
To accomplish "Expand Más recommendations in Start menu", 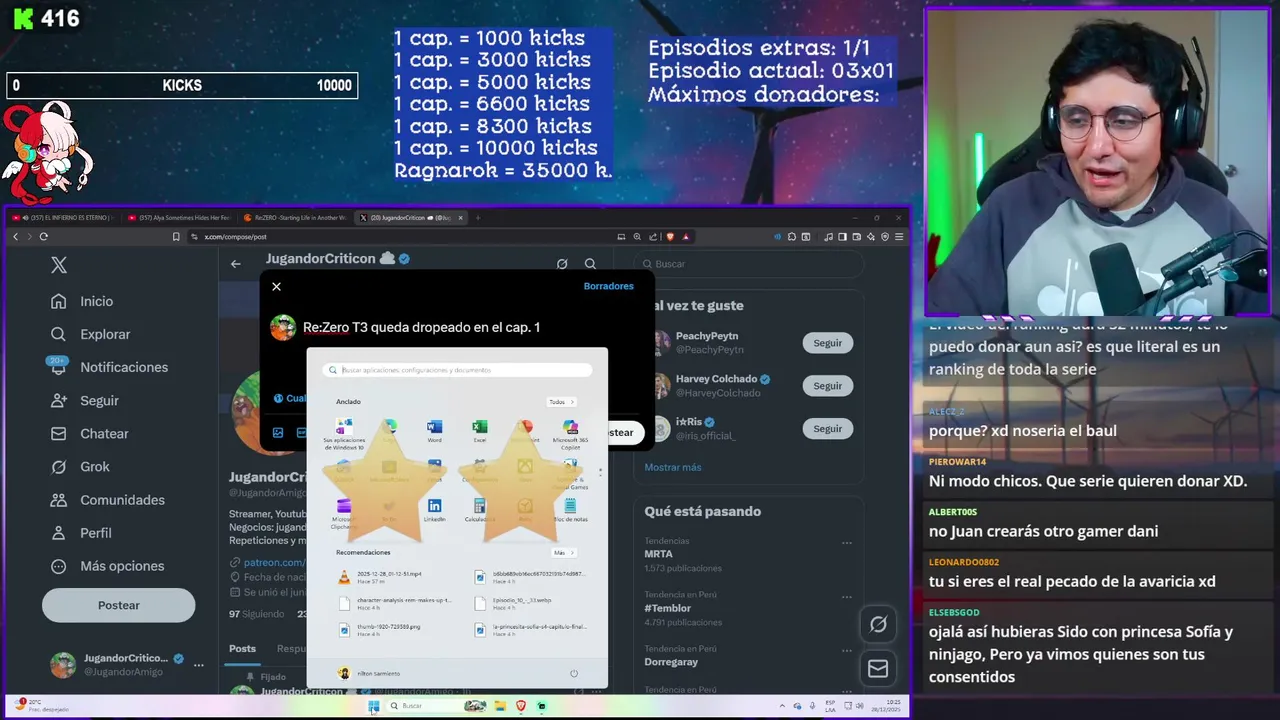I will [x=563, y=552].
